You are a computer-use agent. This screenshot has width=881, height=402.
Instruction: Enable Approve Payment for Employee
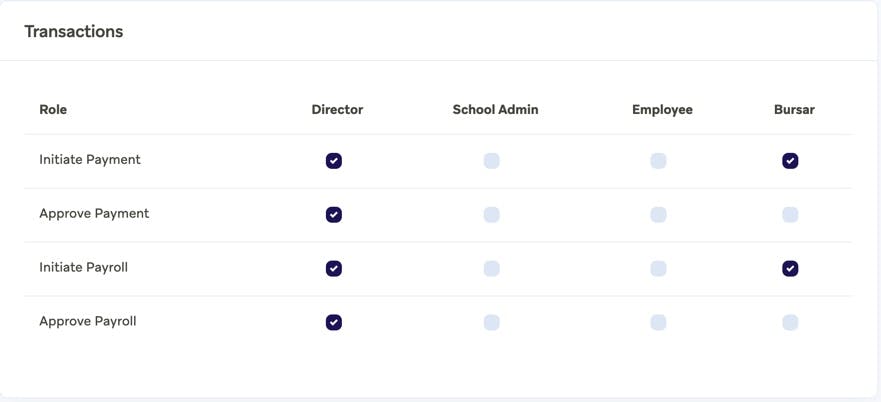658,215
